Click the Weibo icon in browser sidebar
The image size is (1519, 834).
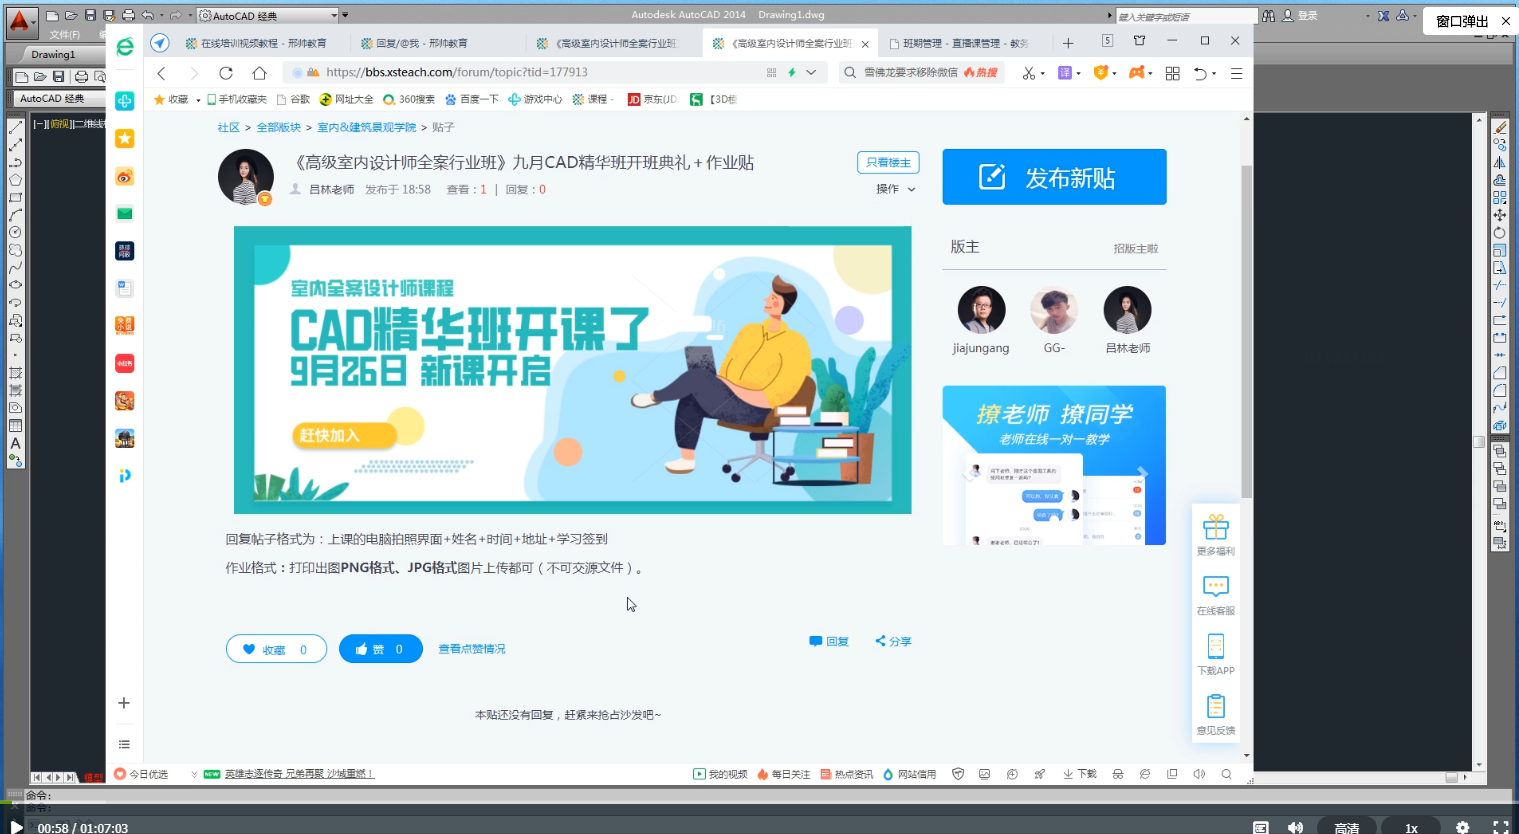point(124,177)
